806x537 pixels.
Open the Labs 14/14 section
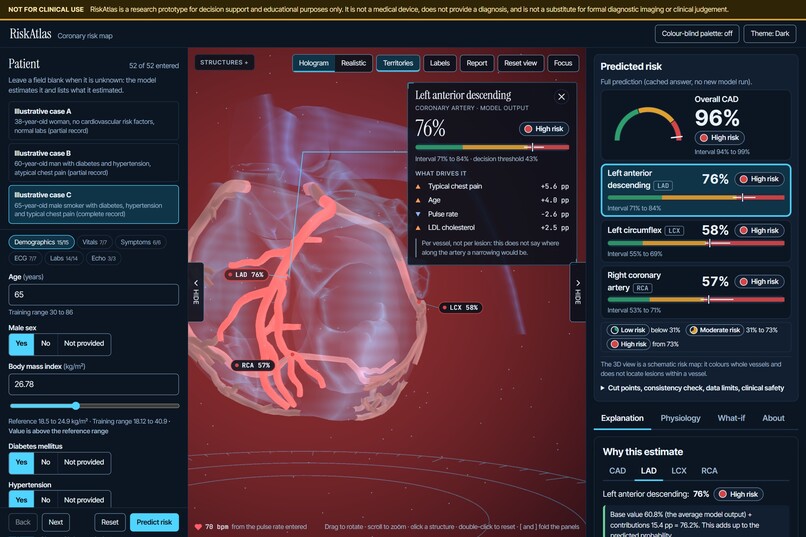click(64, 258)
